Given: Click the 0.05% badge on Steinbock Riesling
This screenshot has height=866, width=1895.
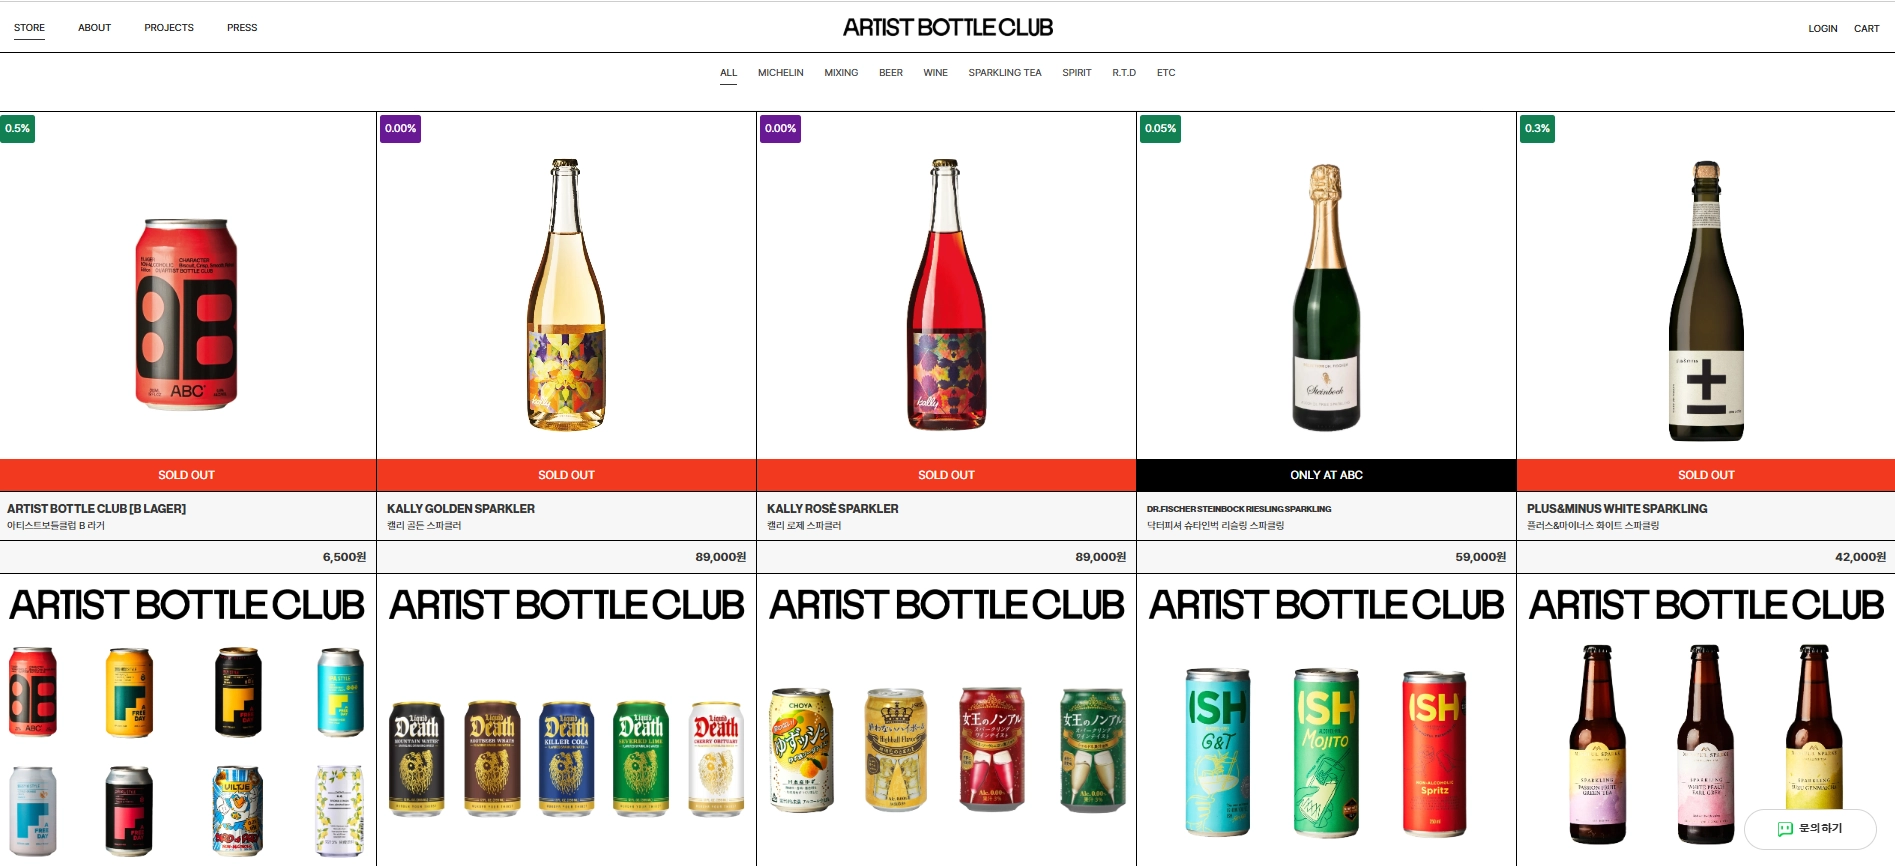Looking at the screenshot, I should 1160,129.
